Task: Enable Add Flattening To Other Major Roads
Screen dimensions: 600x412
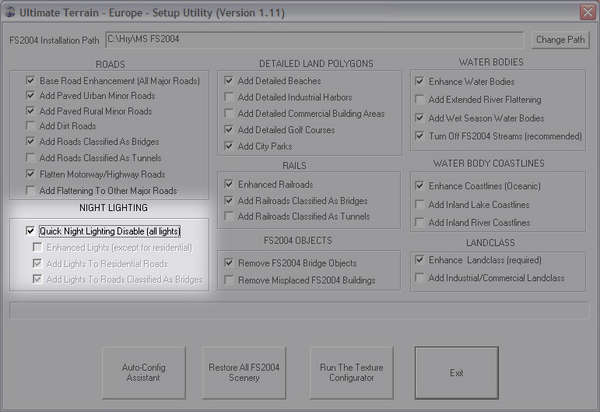Action: (x=30, y=190)
